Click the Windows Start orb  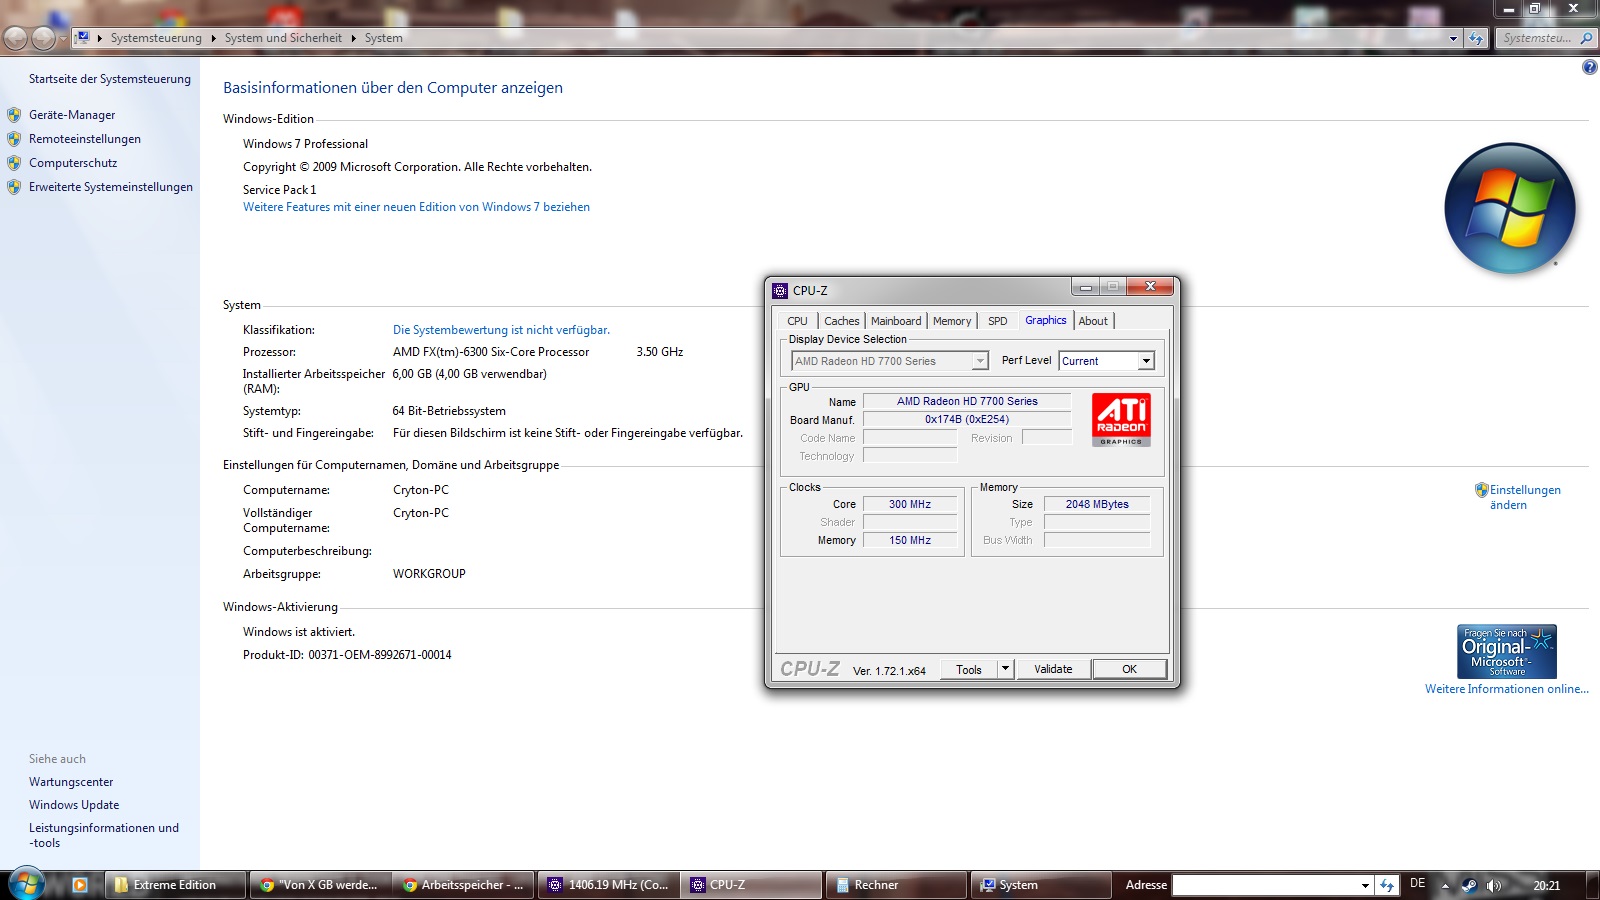point(27,884)
